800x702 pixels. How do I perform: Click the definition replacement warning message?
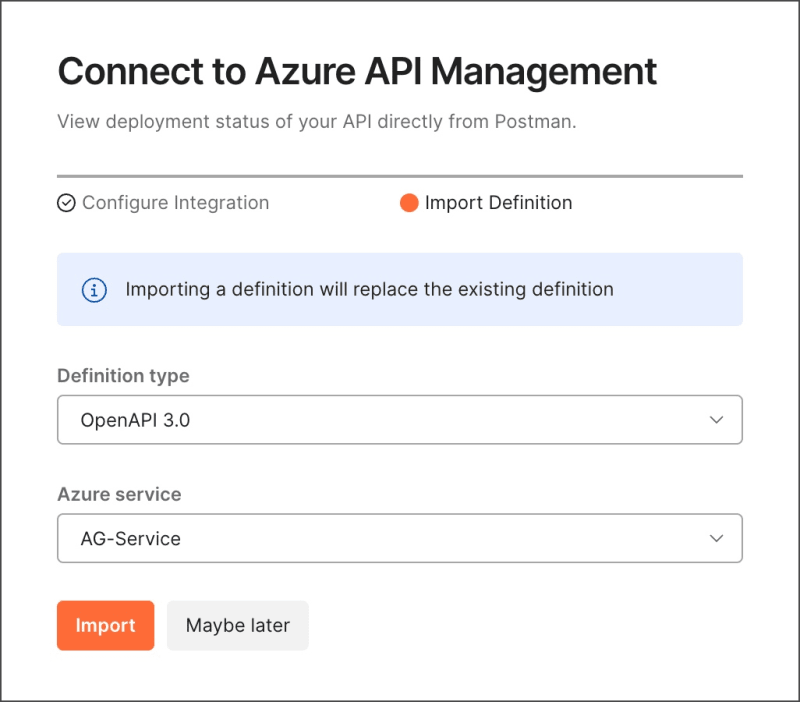(x=367, y=289)
